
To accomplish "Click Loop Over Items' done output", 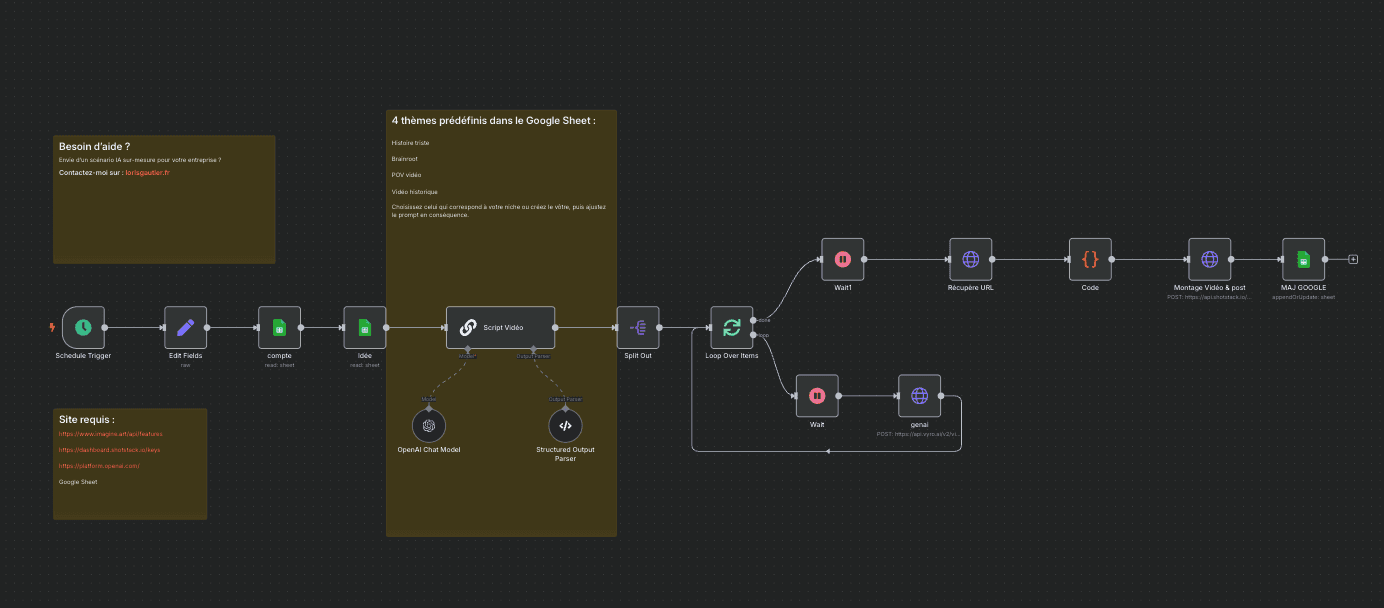I will 754,320.
